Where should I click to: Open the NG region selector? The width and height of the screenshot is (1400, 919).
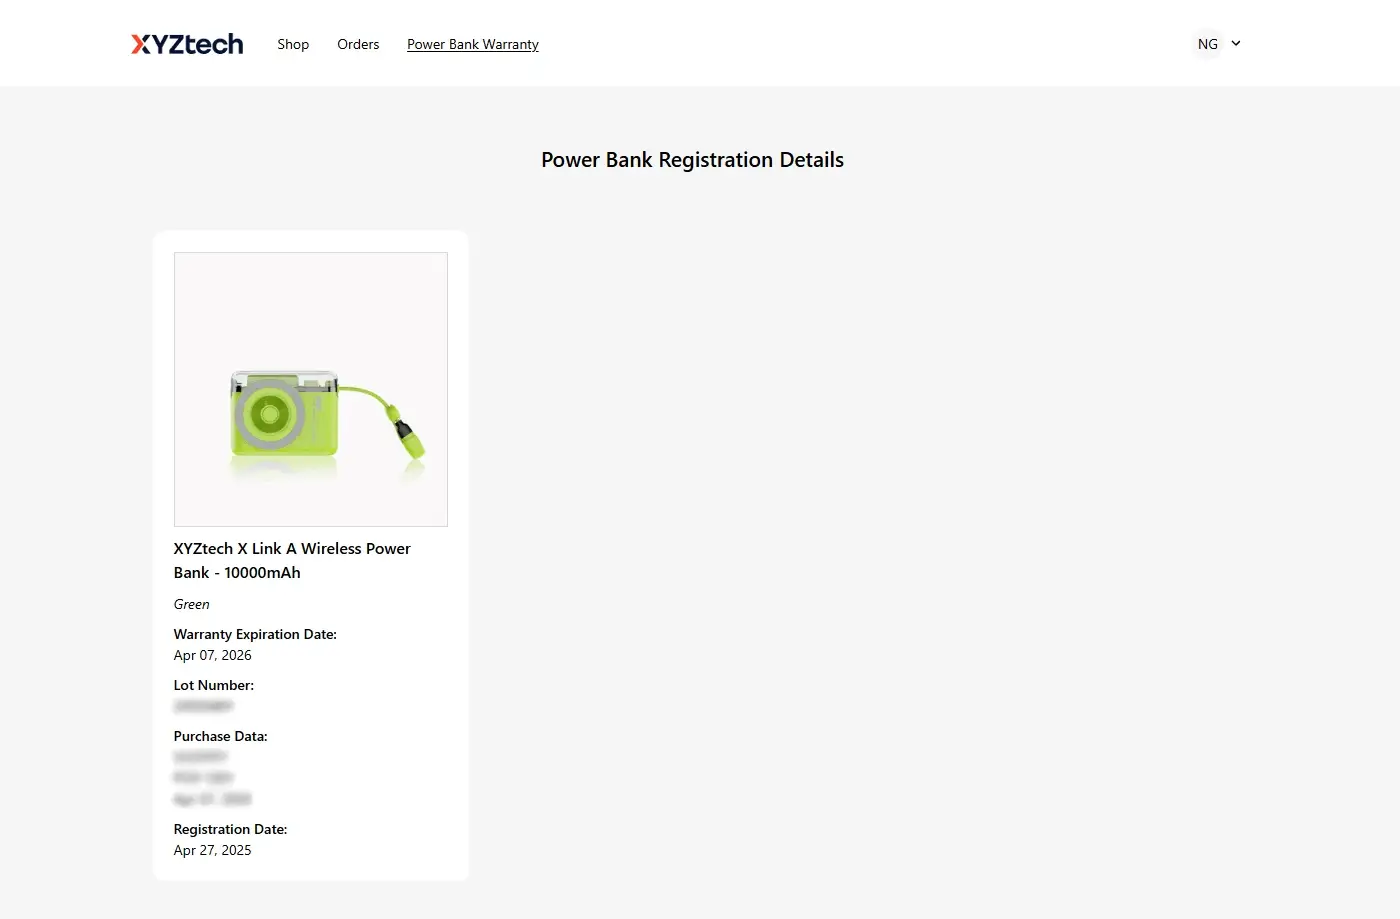tap(1216, 43)
